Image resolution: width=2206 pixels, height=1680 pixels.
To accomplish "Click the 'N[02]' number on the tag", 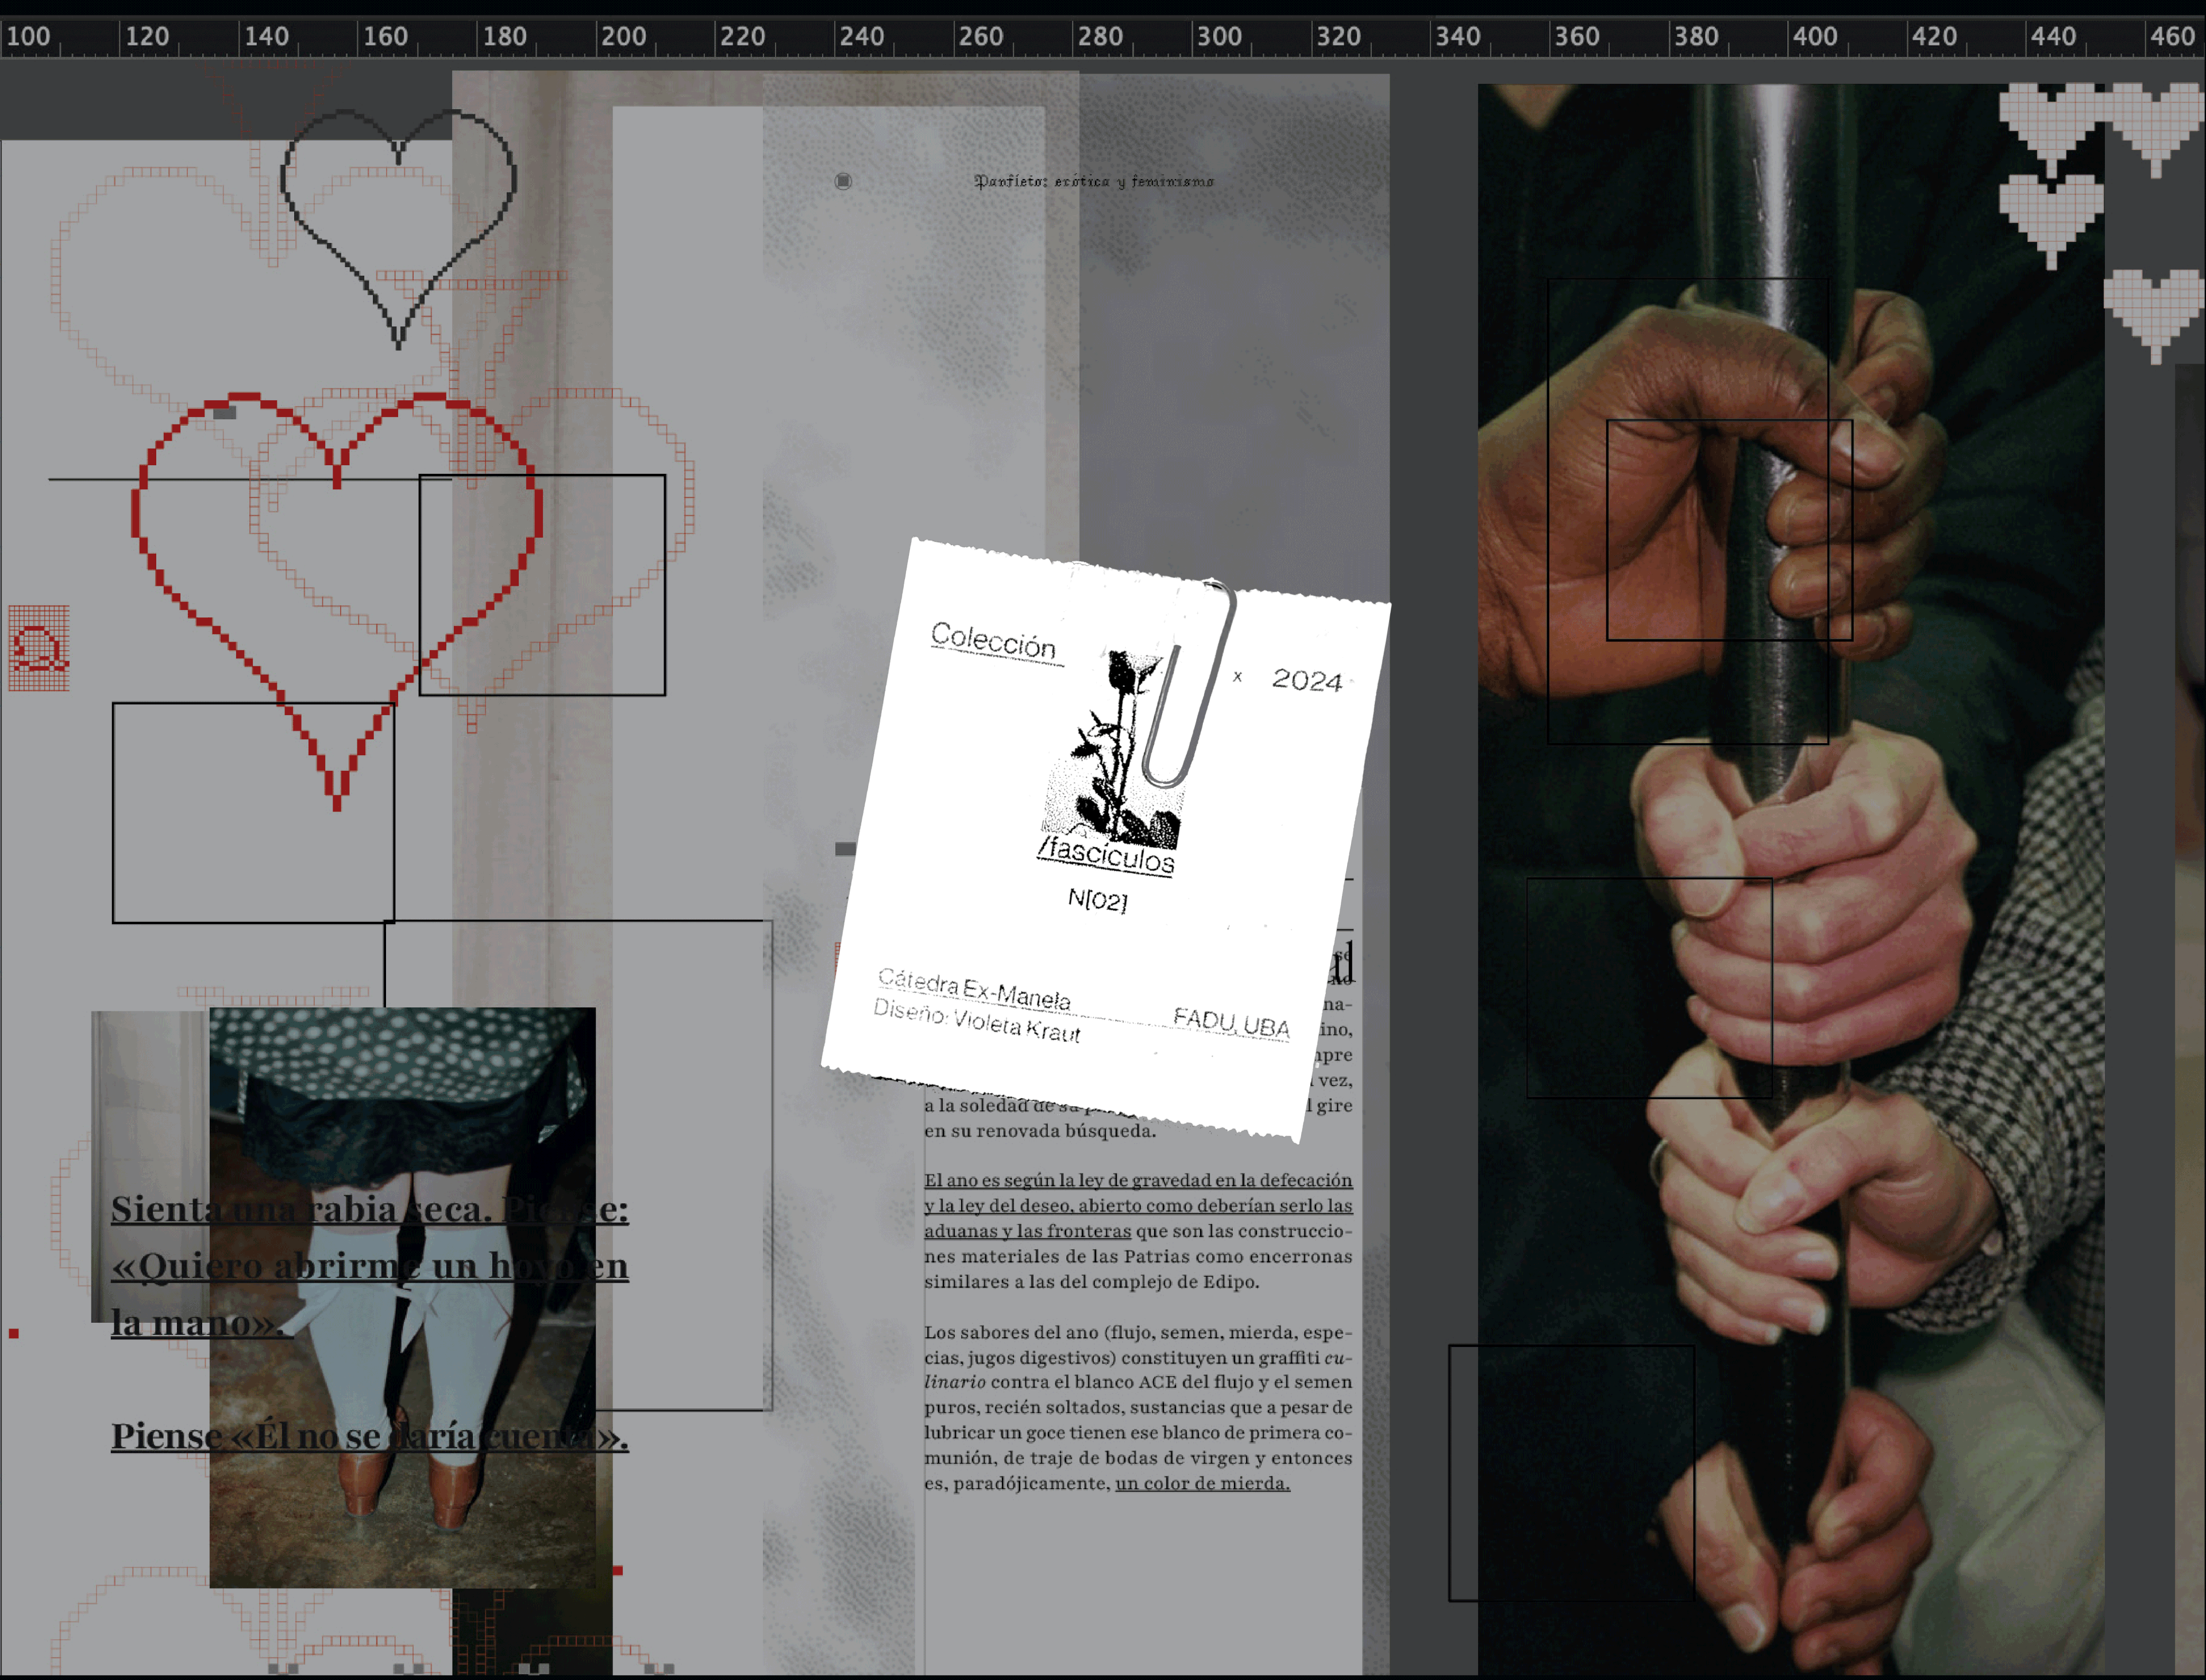I will point(1097,900).
